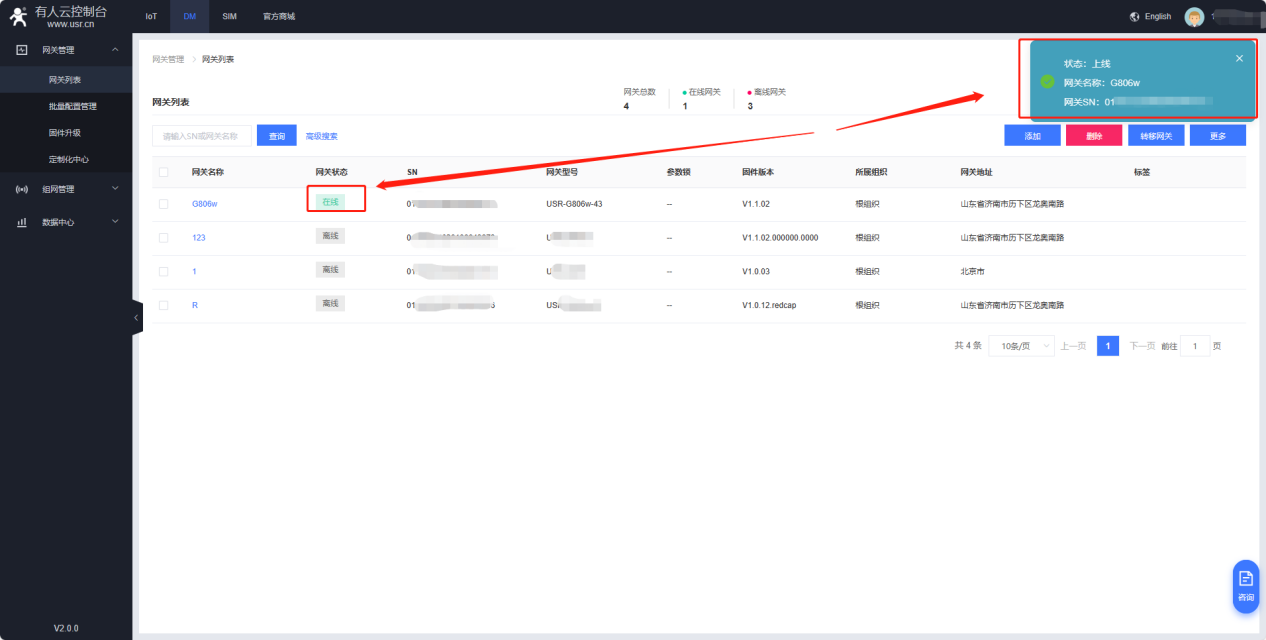Image resolution: width=1266 pixels, height=640 pixels.
Task: Select all gateways via header checkbox
Action: 164,172
